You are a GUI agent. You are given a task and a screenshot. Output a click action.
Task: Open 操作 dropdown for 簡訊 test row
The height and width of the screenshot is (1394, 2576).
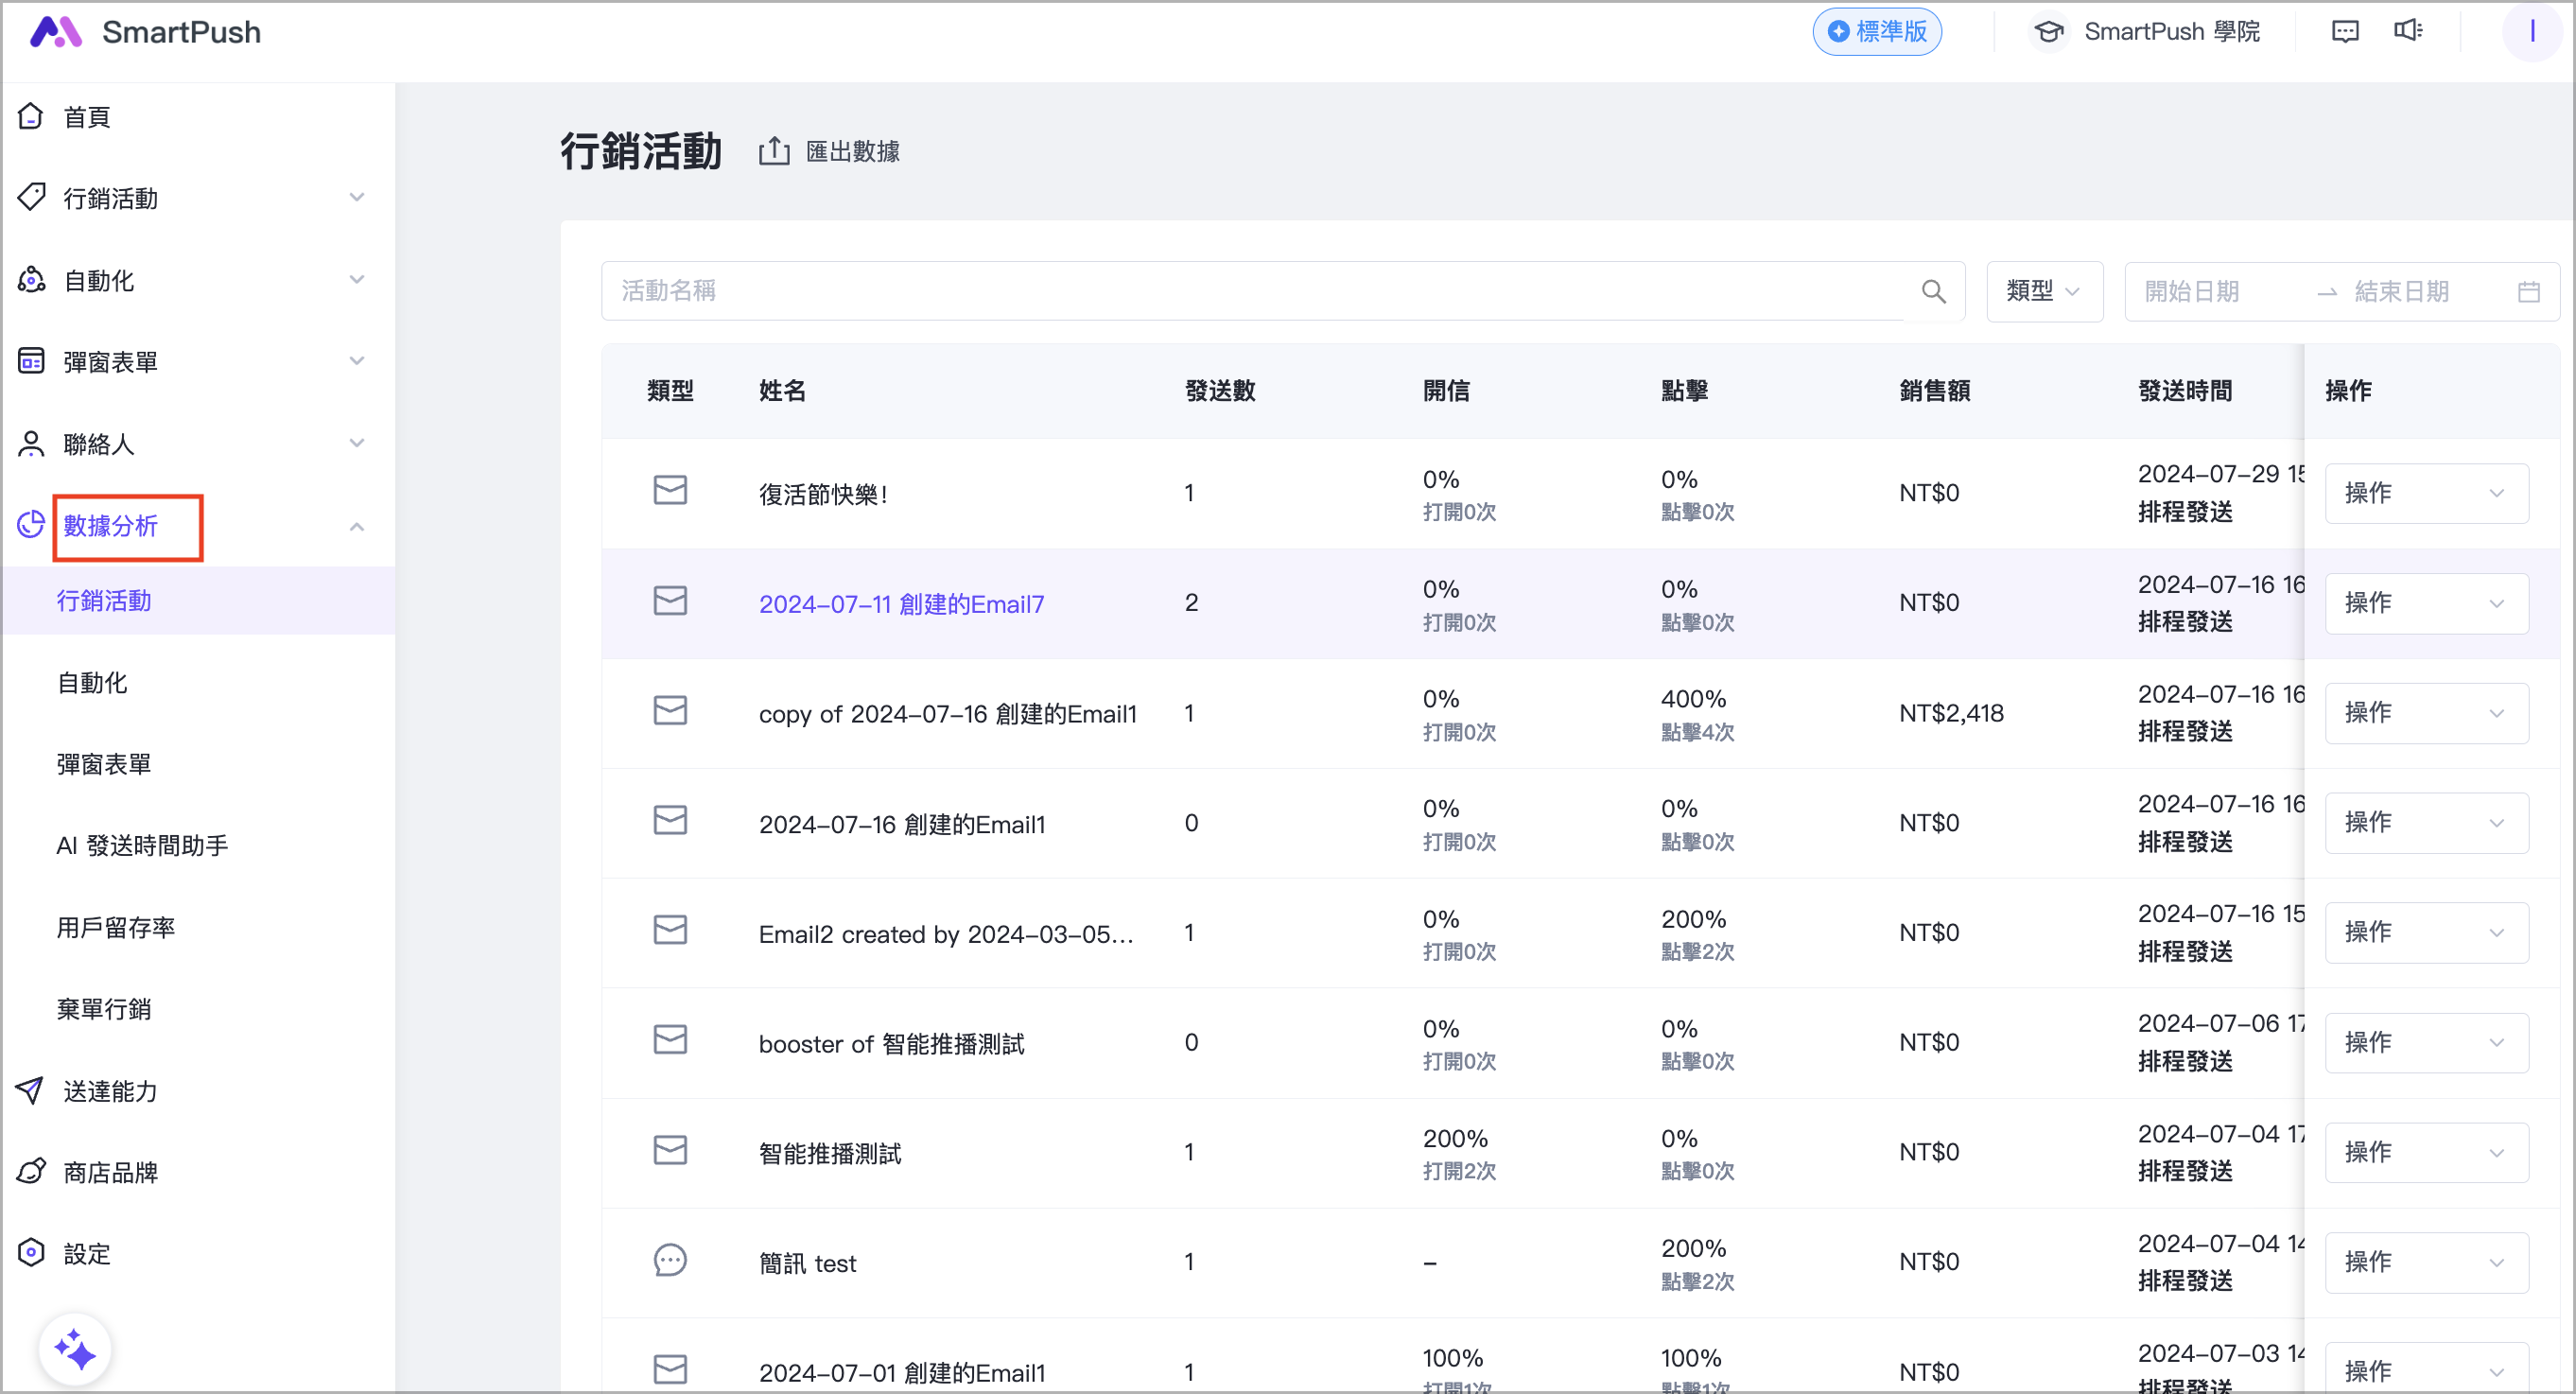tap(2426, 1262)
